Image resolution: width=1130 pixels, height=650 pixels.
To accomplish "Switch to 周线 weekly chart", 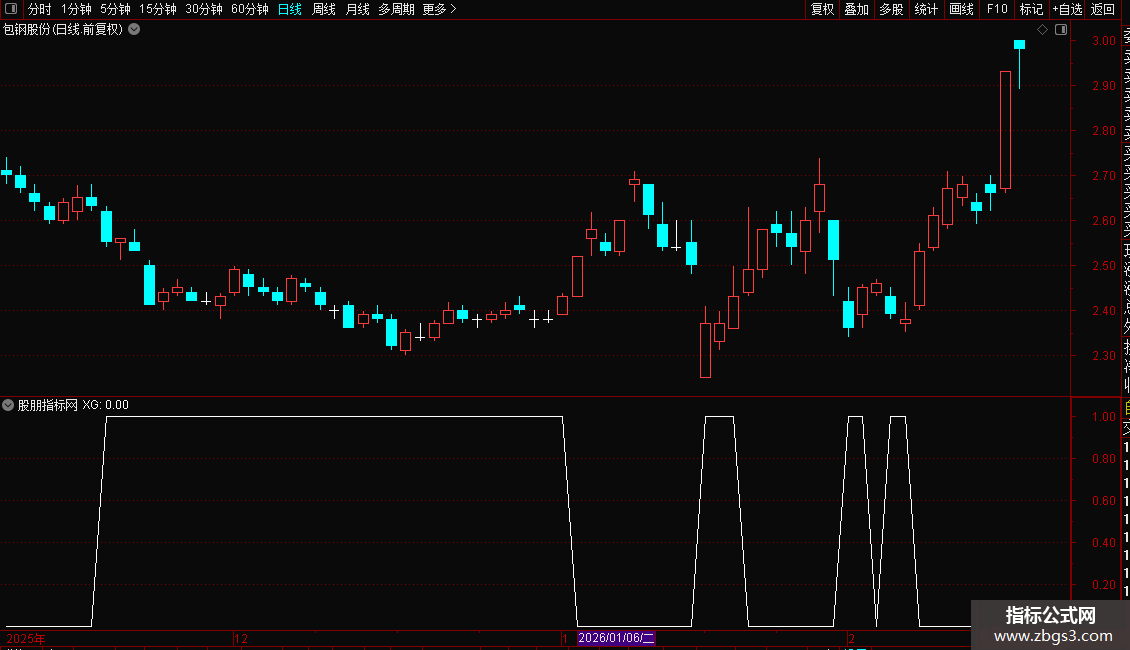I will 324,9.
